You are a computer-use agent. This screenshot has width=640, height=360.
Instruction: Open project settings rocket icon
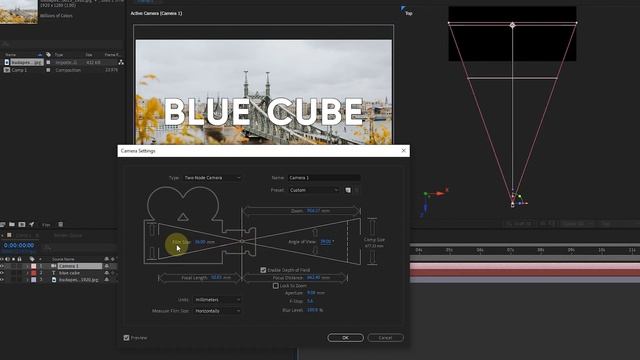point(31,224)
